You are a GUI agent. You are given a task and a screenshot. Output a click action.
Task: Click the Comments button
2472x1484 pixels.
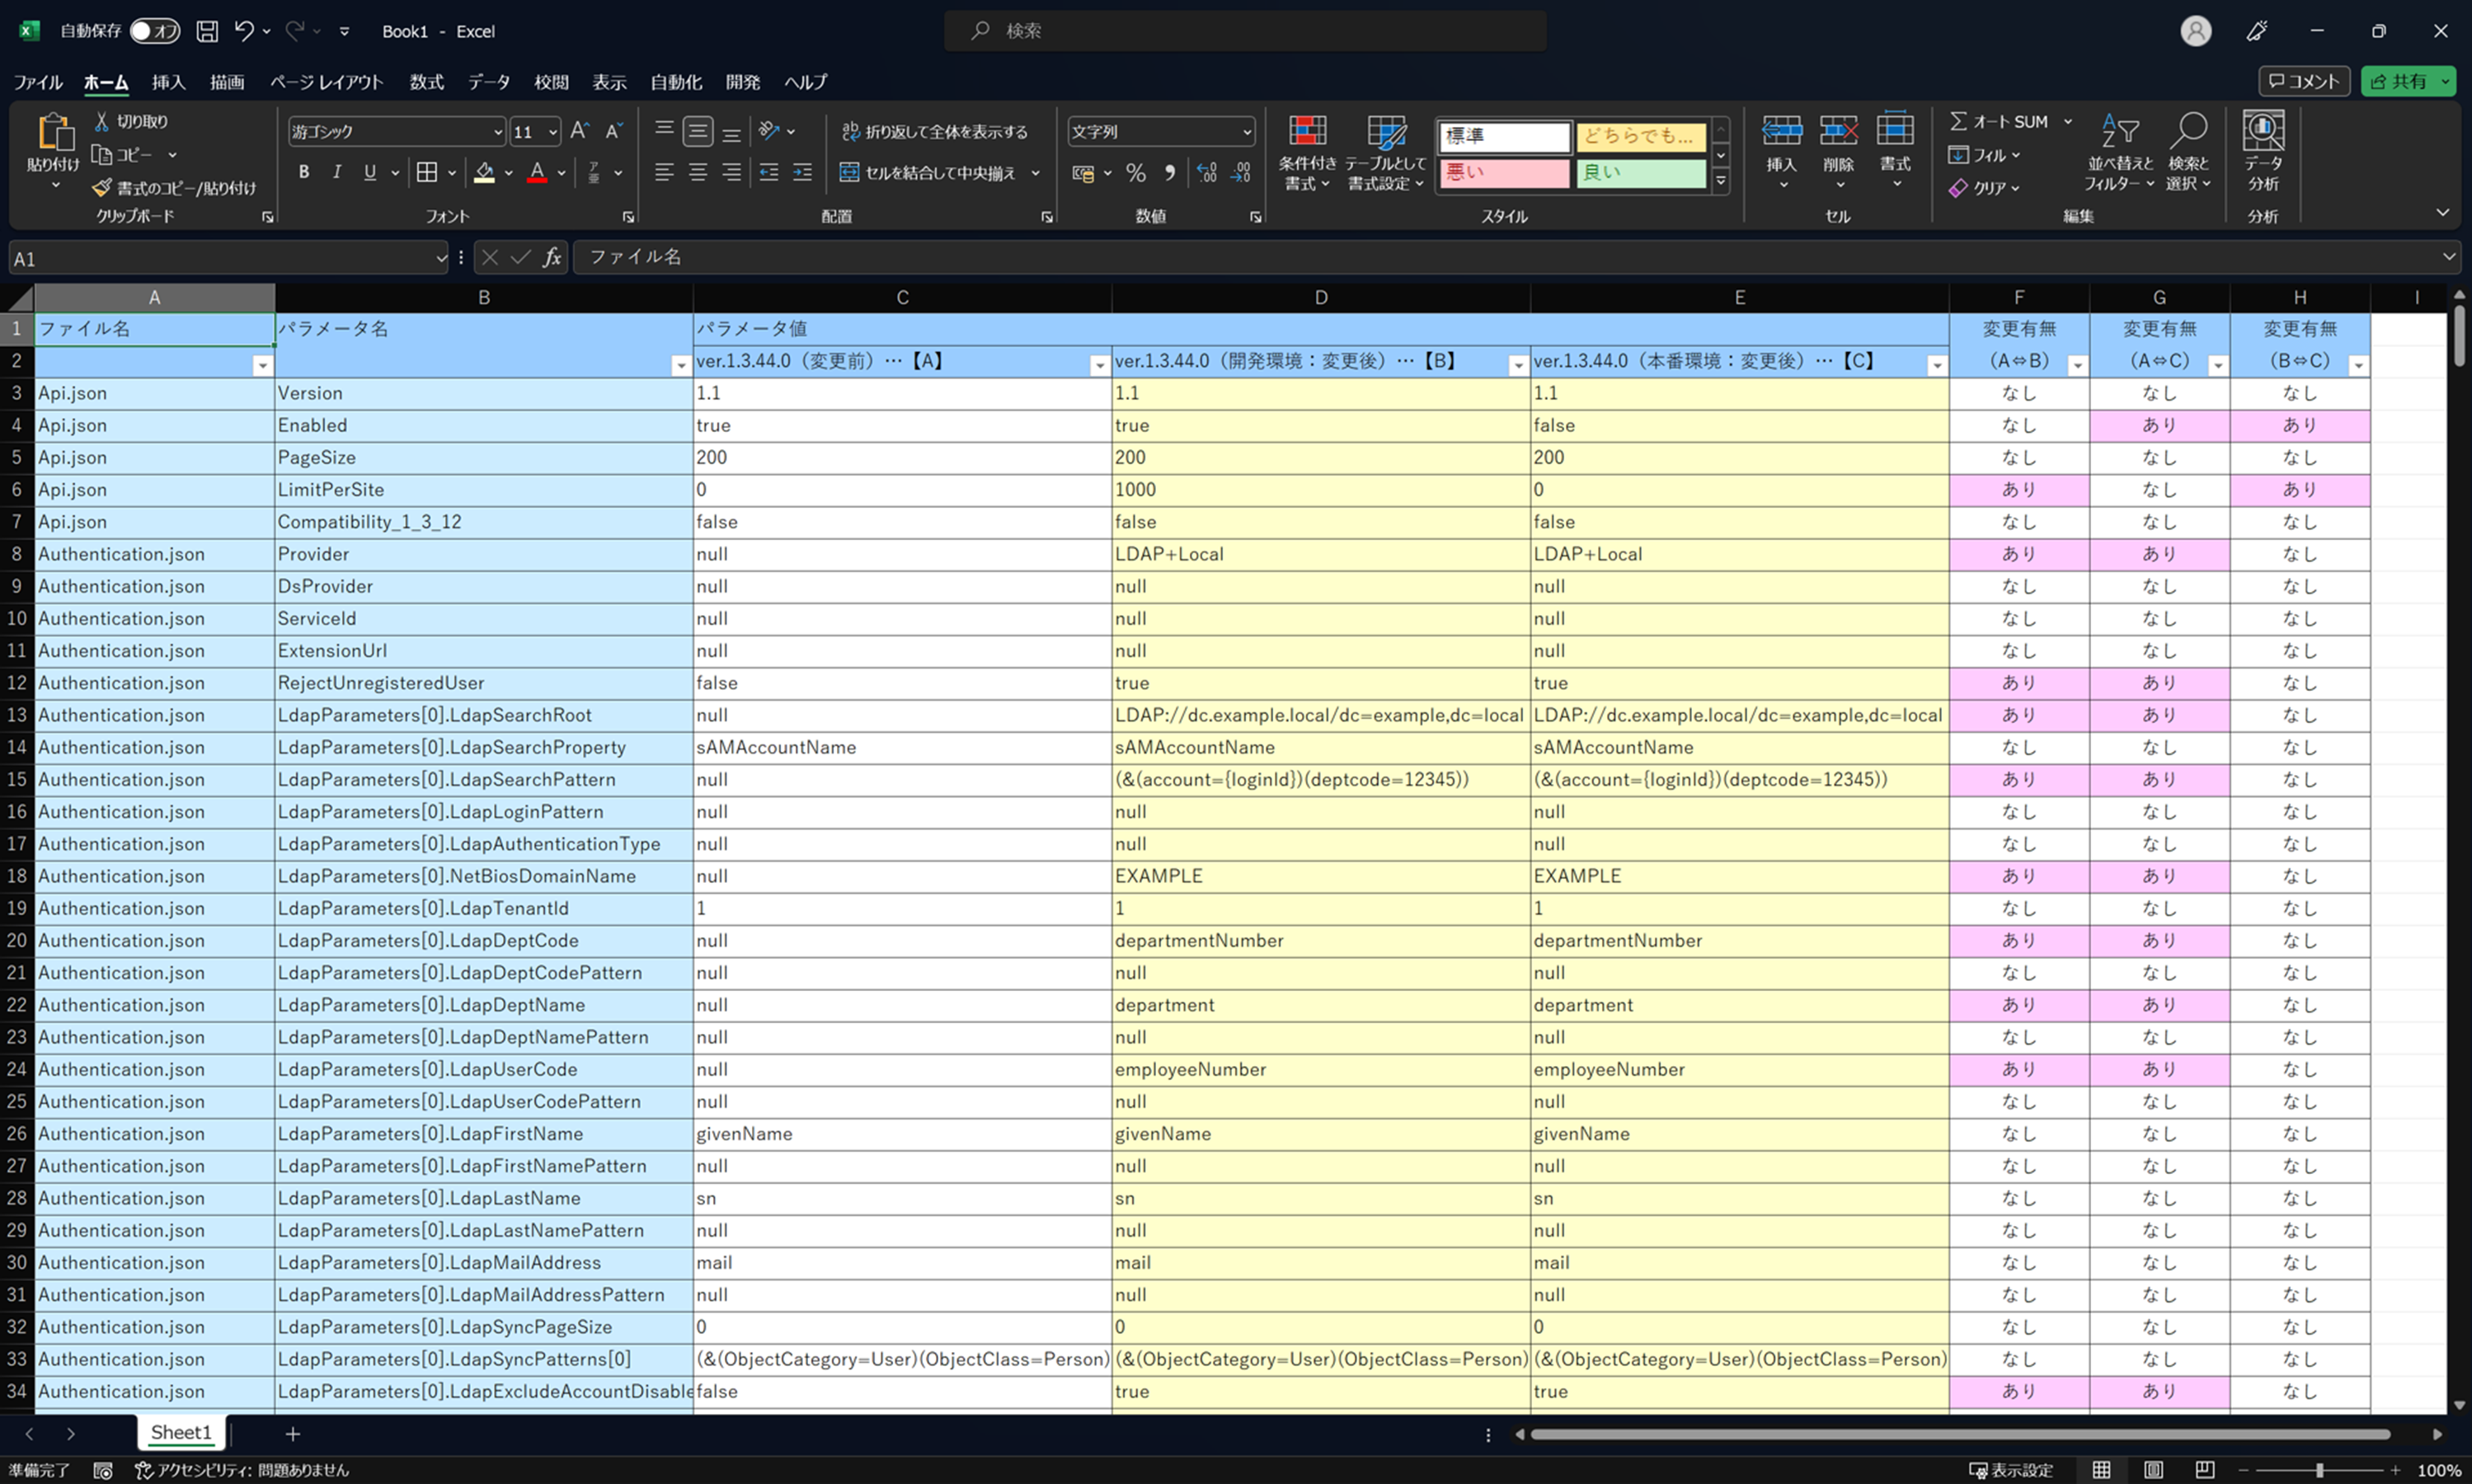point(2305,81)
